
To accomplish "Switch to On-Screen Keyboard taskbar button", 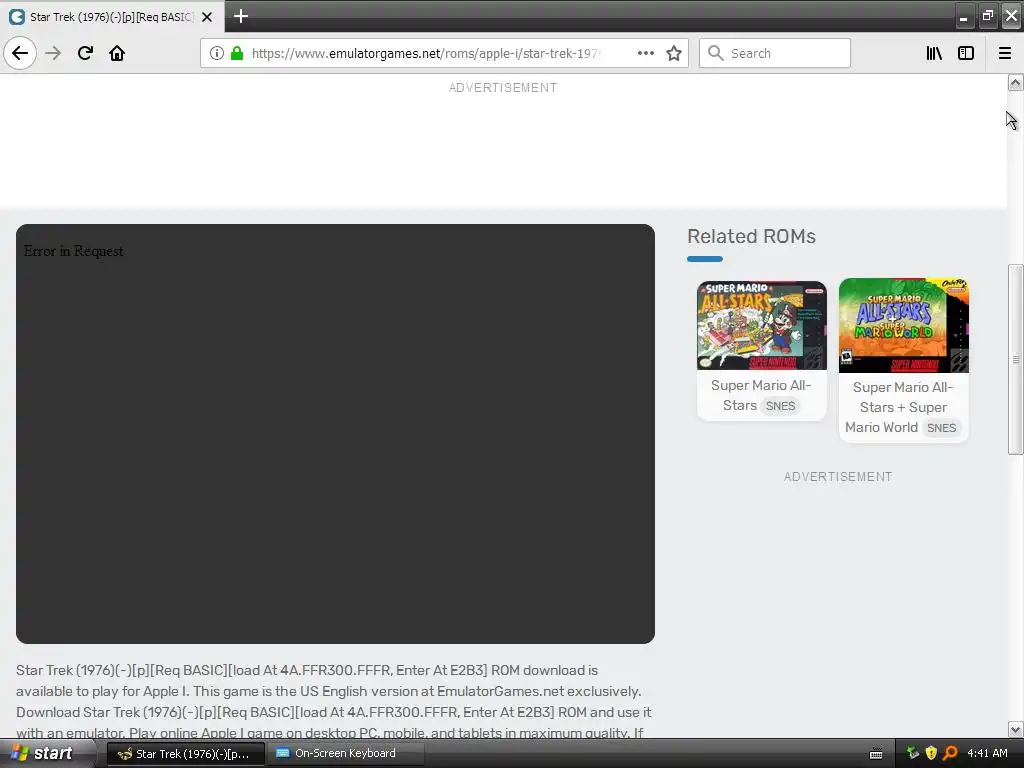I will click(x=346, y=754).
